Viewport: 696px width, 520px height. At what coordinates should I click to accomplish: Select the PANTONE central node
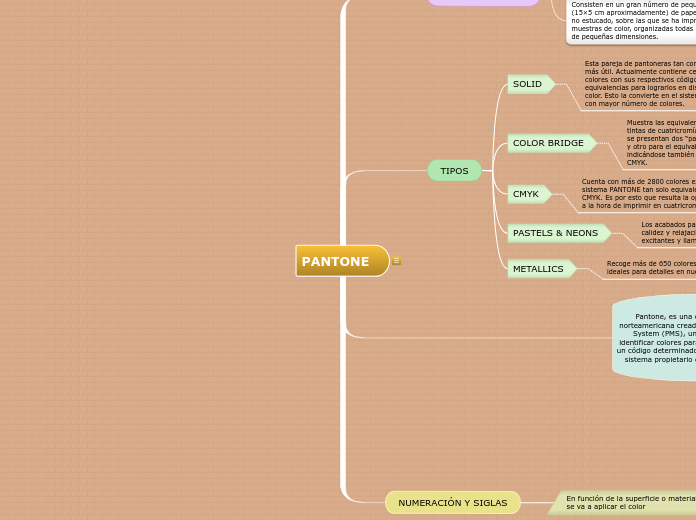(342, 261)
